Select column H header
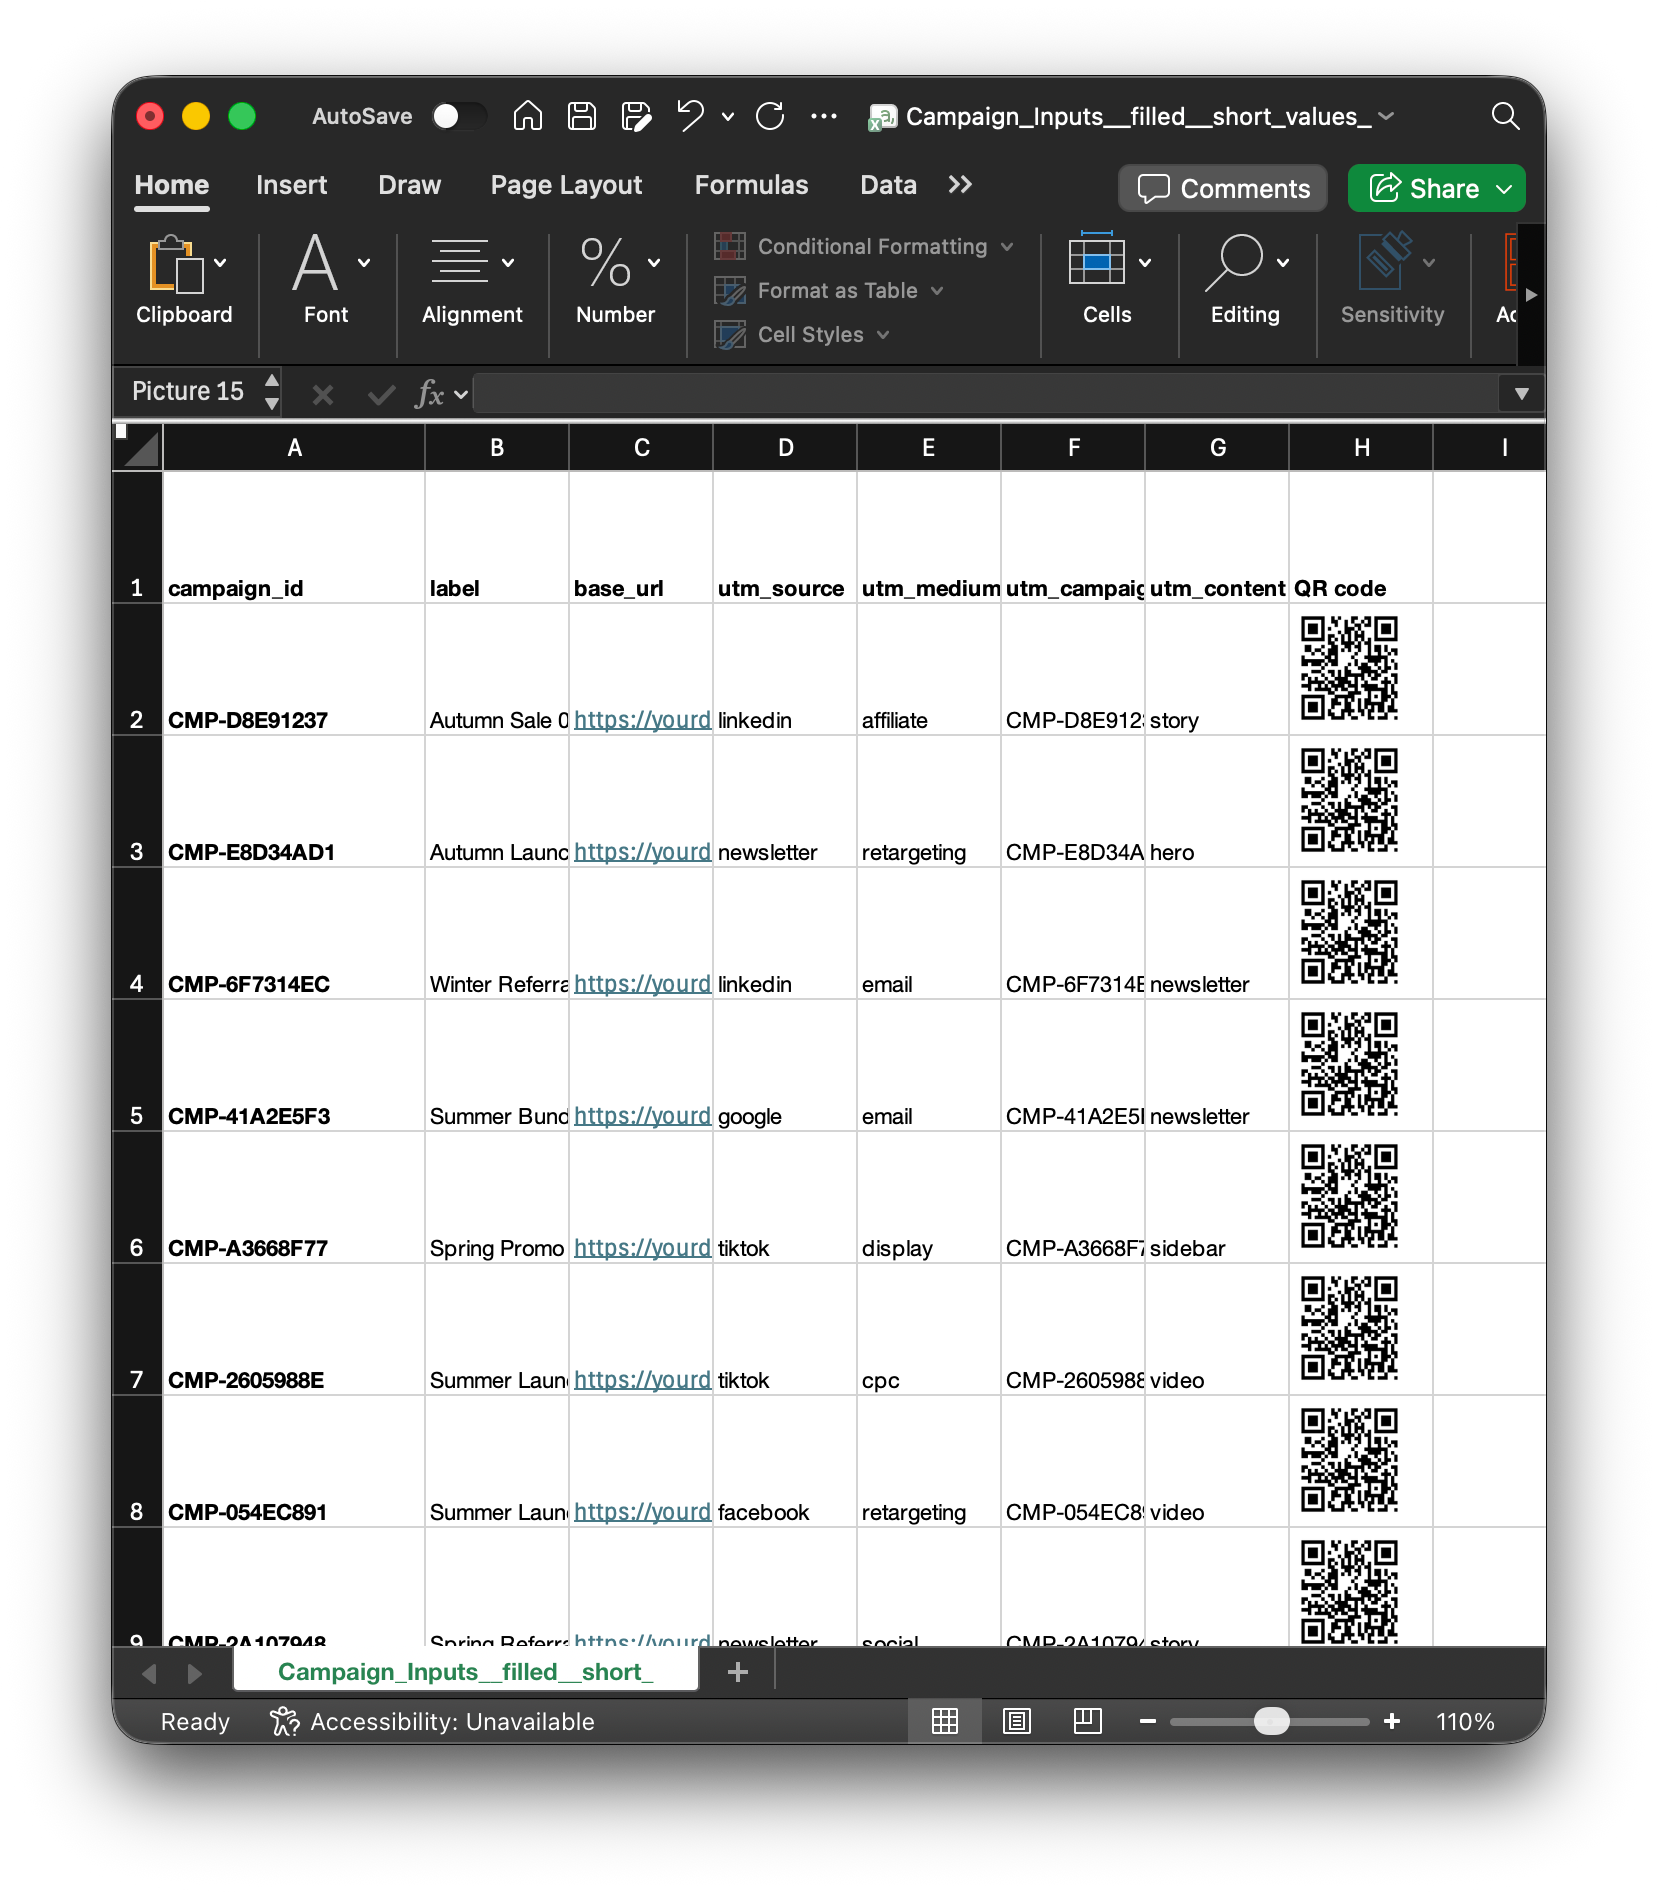1658x1892 pixels. point(1361,448)
